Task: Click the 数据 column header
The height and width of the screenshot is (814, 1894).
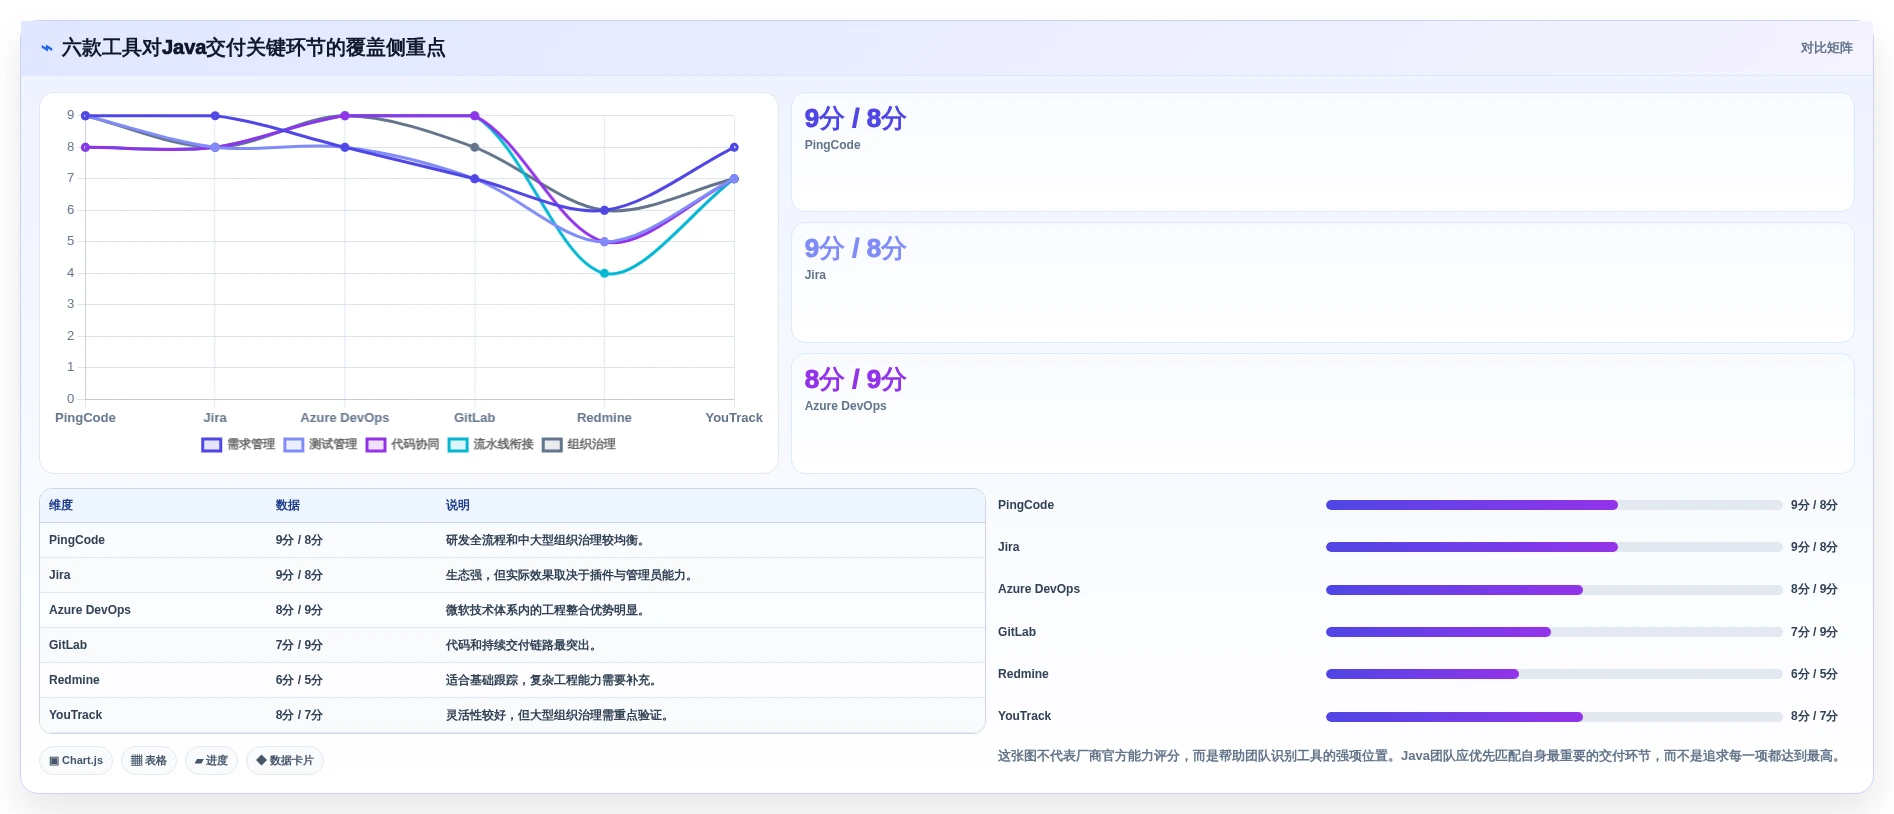Action: coord(288,506)
